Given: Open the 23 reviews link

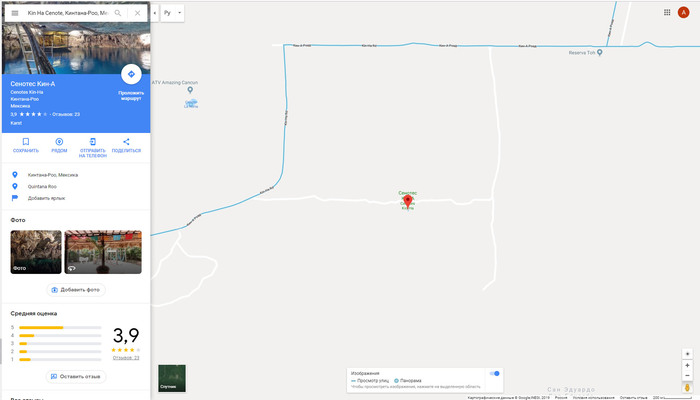Looking at the screenshot, I should point(126,358).
